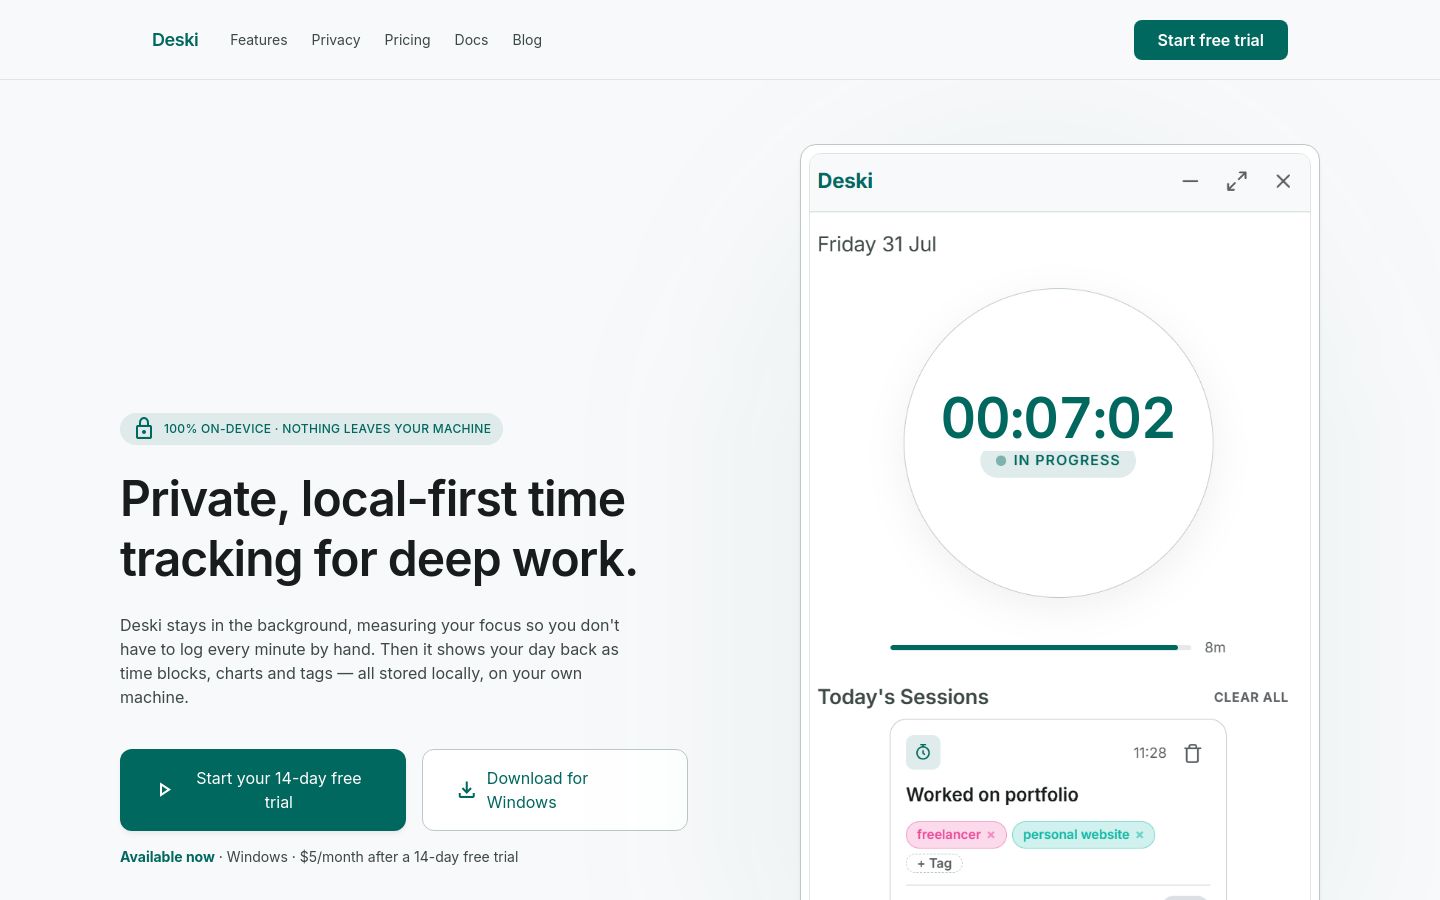This screenshot has width=1440, height=900.
Task: Minimize the Deski app window
Action: pyautogui.click(x=1190, y=181)
